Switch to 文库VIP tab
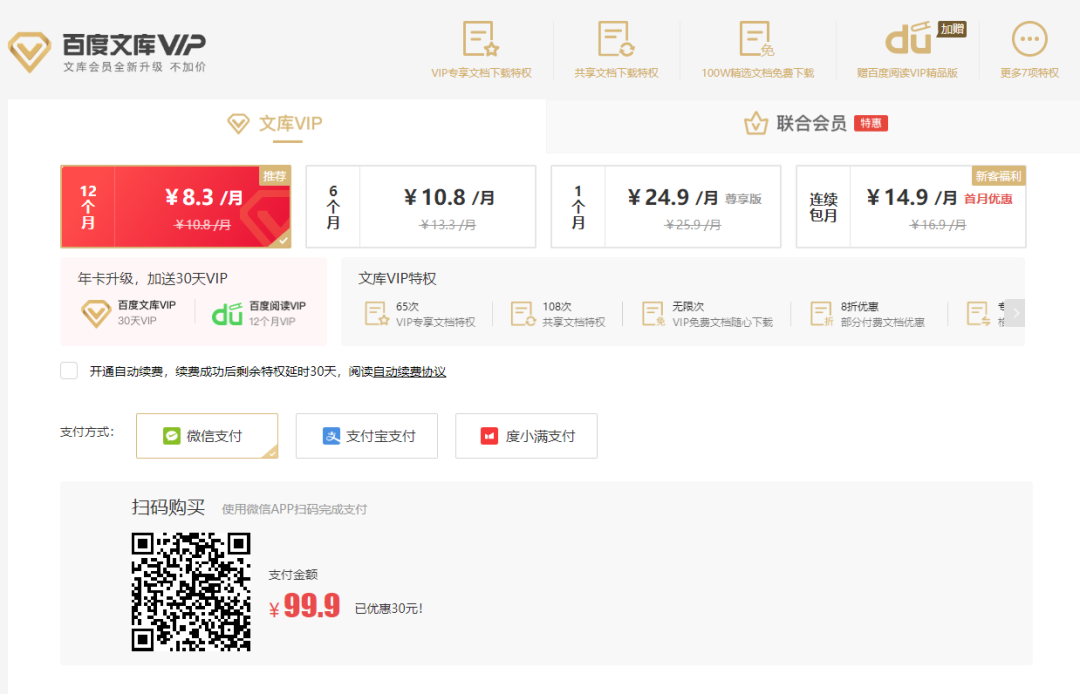This screenshot has height=694, width=1080. click(276, 124)
